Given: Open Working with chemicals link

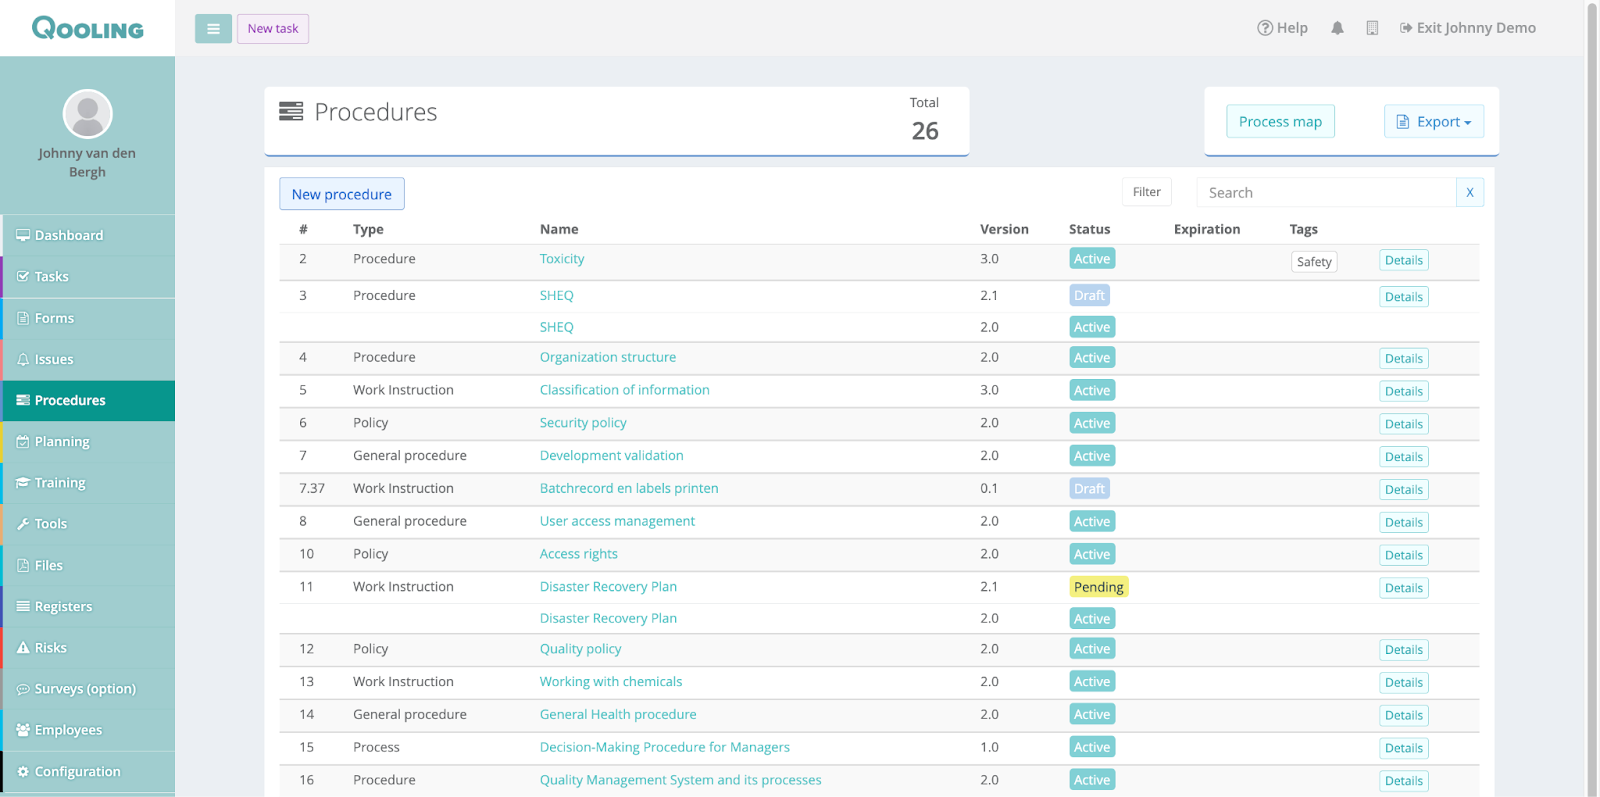Looking at the screenshot, I should coord(611,682).
